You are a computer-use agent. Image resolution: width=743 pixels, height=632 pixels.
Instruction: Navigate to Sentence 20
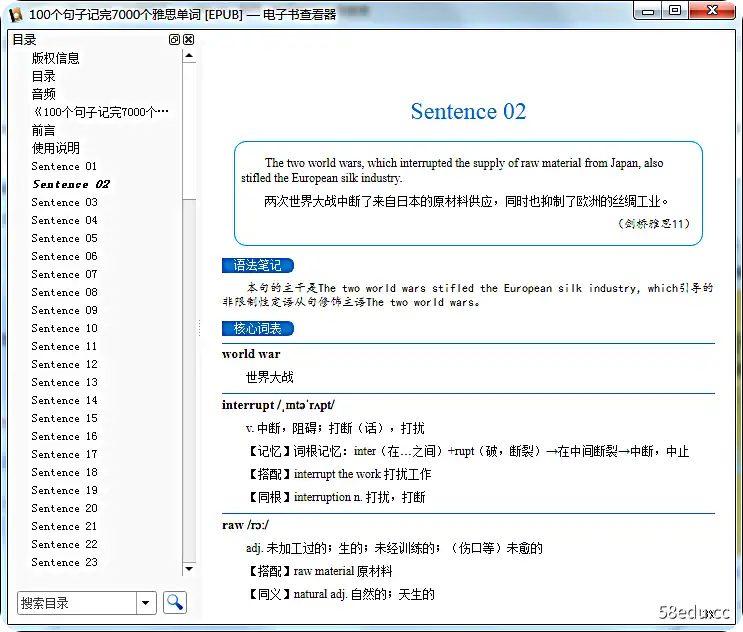(x=64, y=508)
